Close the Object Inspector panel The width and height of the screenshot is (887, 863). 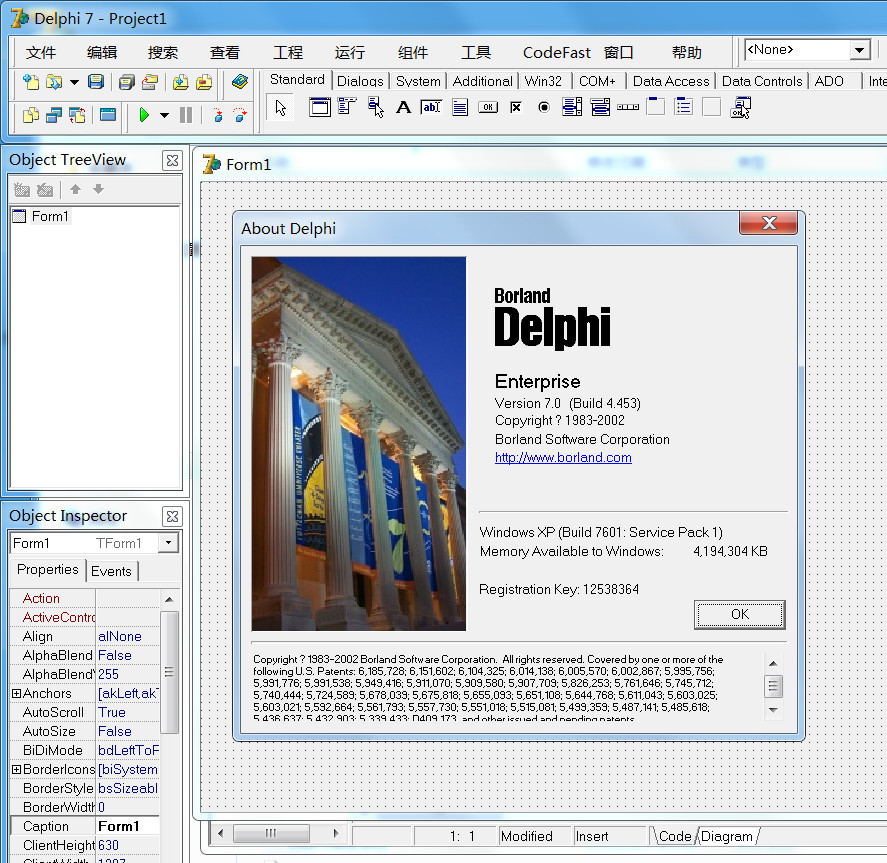[173, 516]
